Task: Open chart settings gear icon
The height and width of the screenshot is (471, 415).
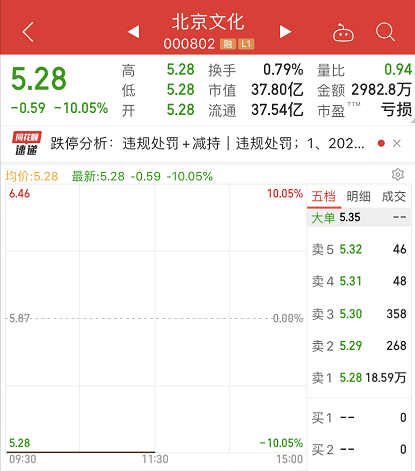Action: click(398, 174)
